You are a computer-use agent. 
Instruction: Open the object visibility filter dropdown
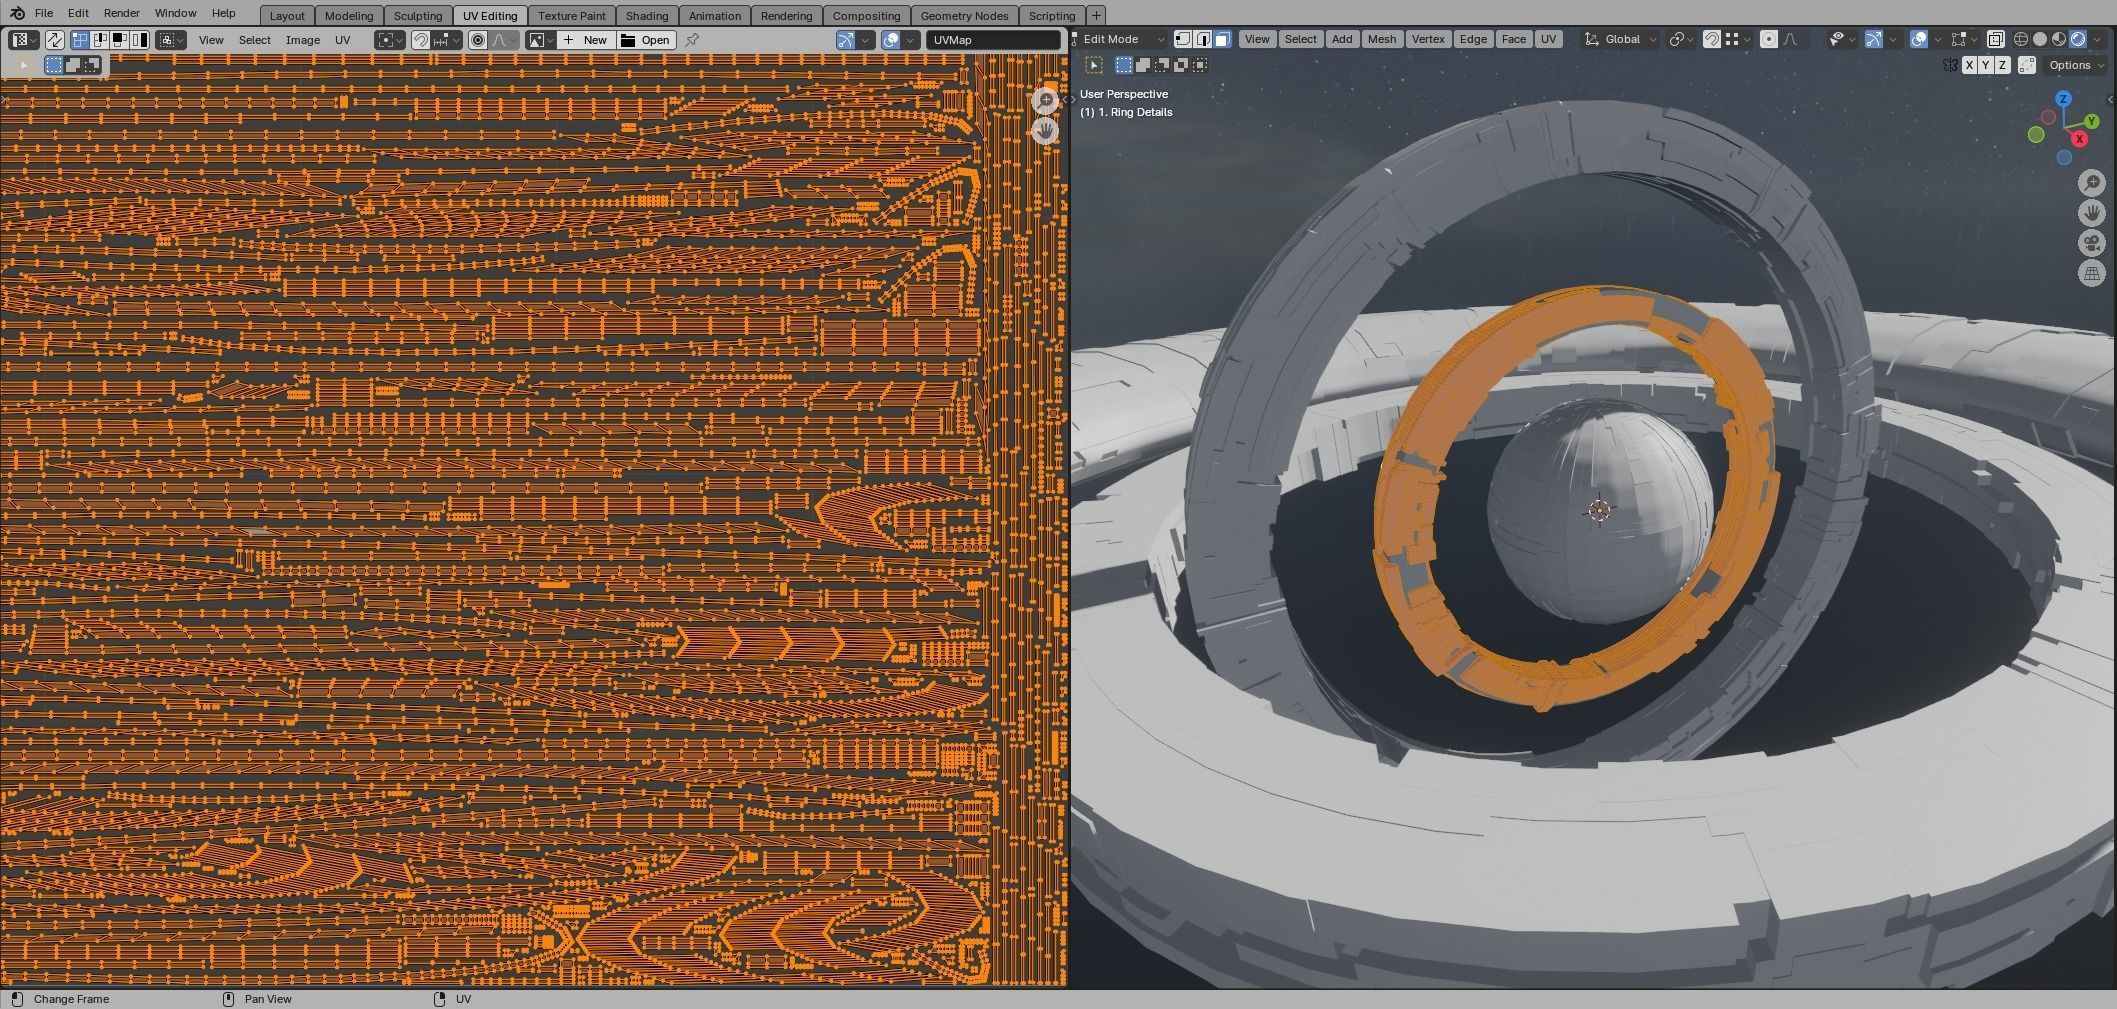[1841, 39]
